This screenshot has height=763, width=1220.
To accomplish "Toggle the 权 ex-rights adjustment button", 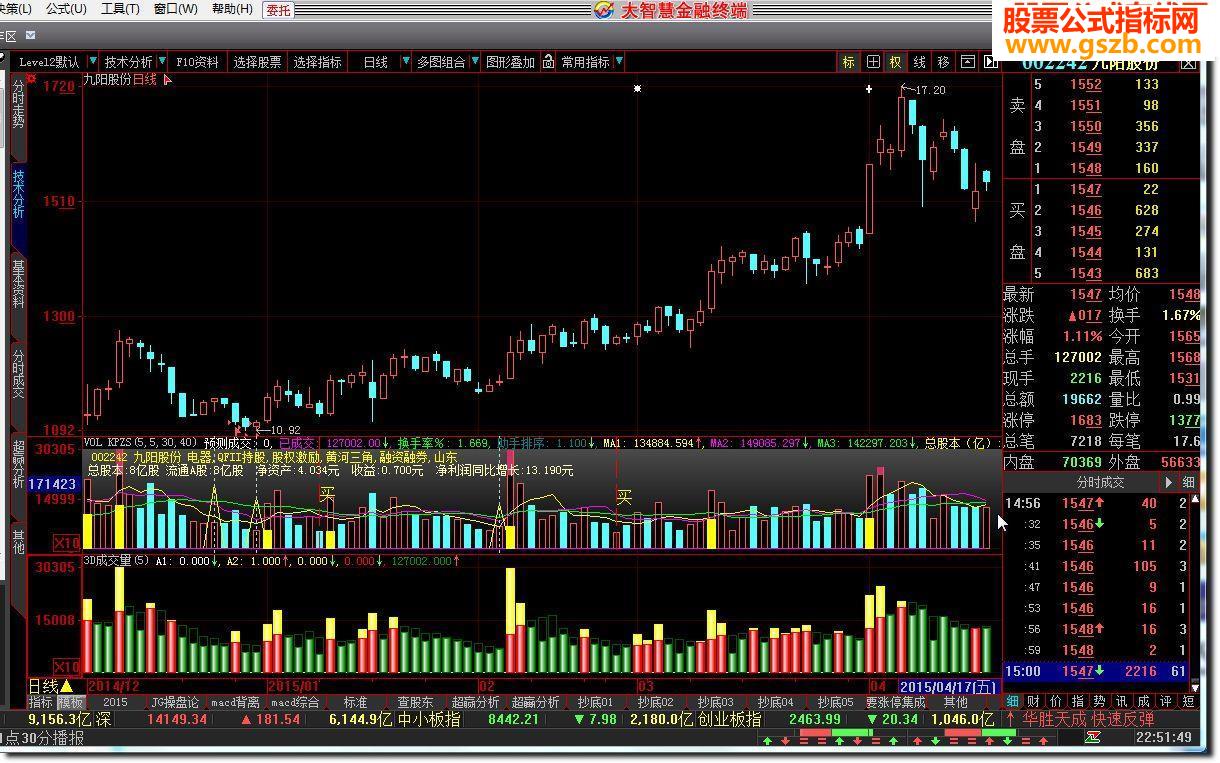I will point(896,62).
